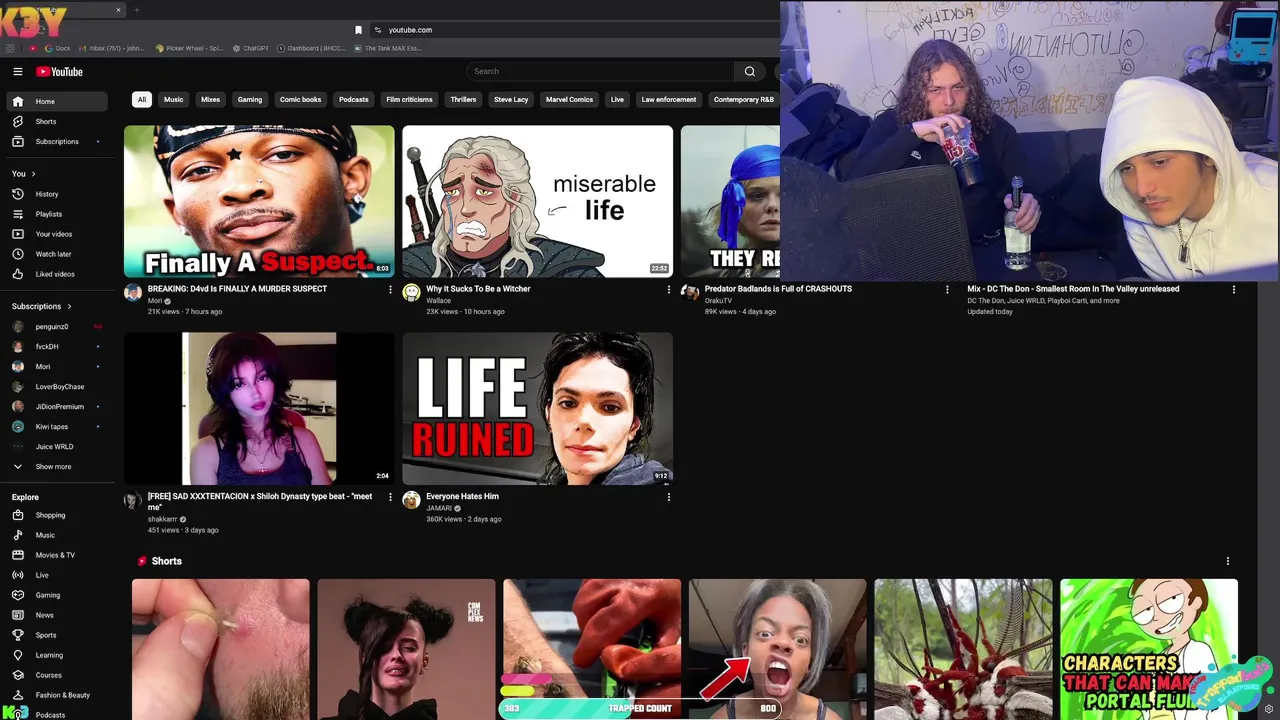
Task: Open Wallace channel link under Witcher video
Action: click(438, 301)
